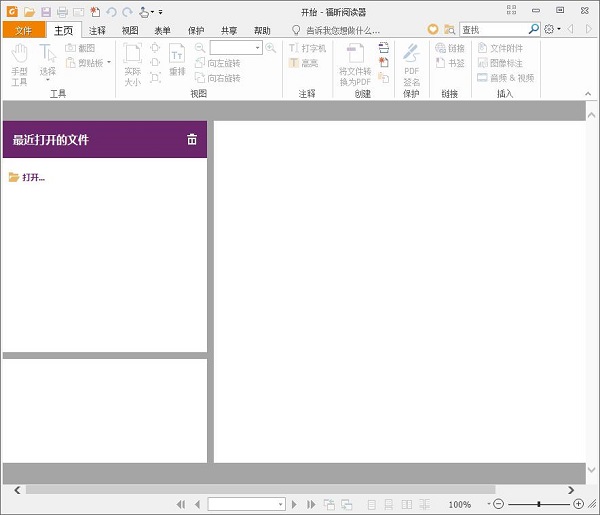Select continuous page view icon in status bar

[388, 504]
